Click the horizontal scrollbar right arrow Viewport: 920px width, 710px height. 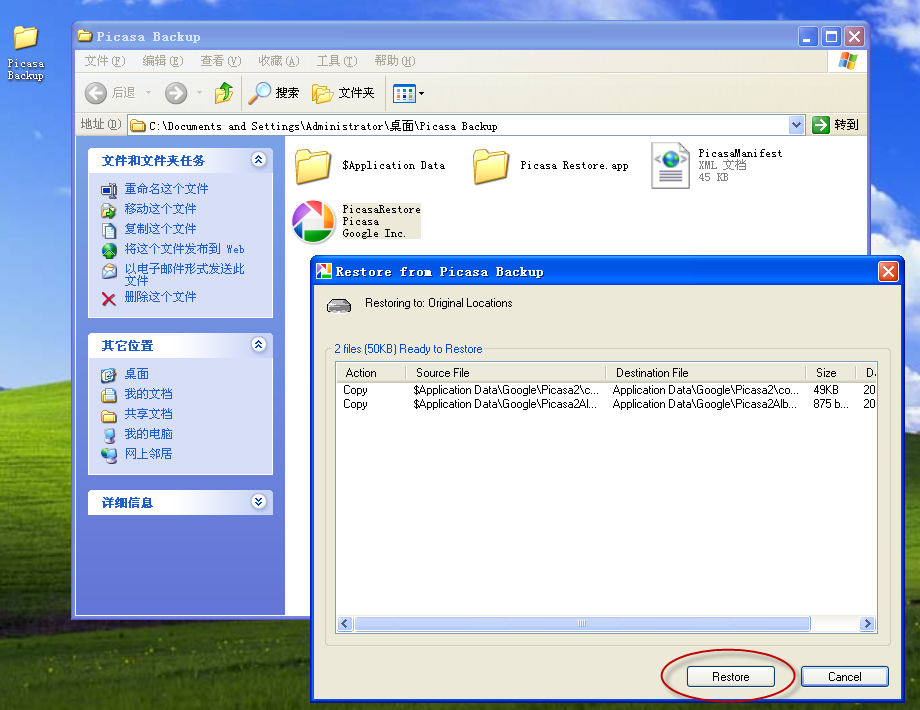click(x=867, y=624)
